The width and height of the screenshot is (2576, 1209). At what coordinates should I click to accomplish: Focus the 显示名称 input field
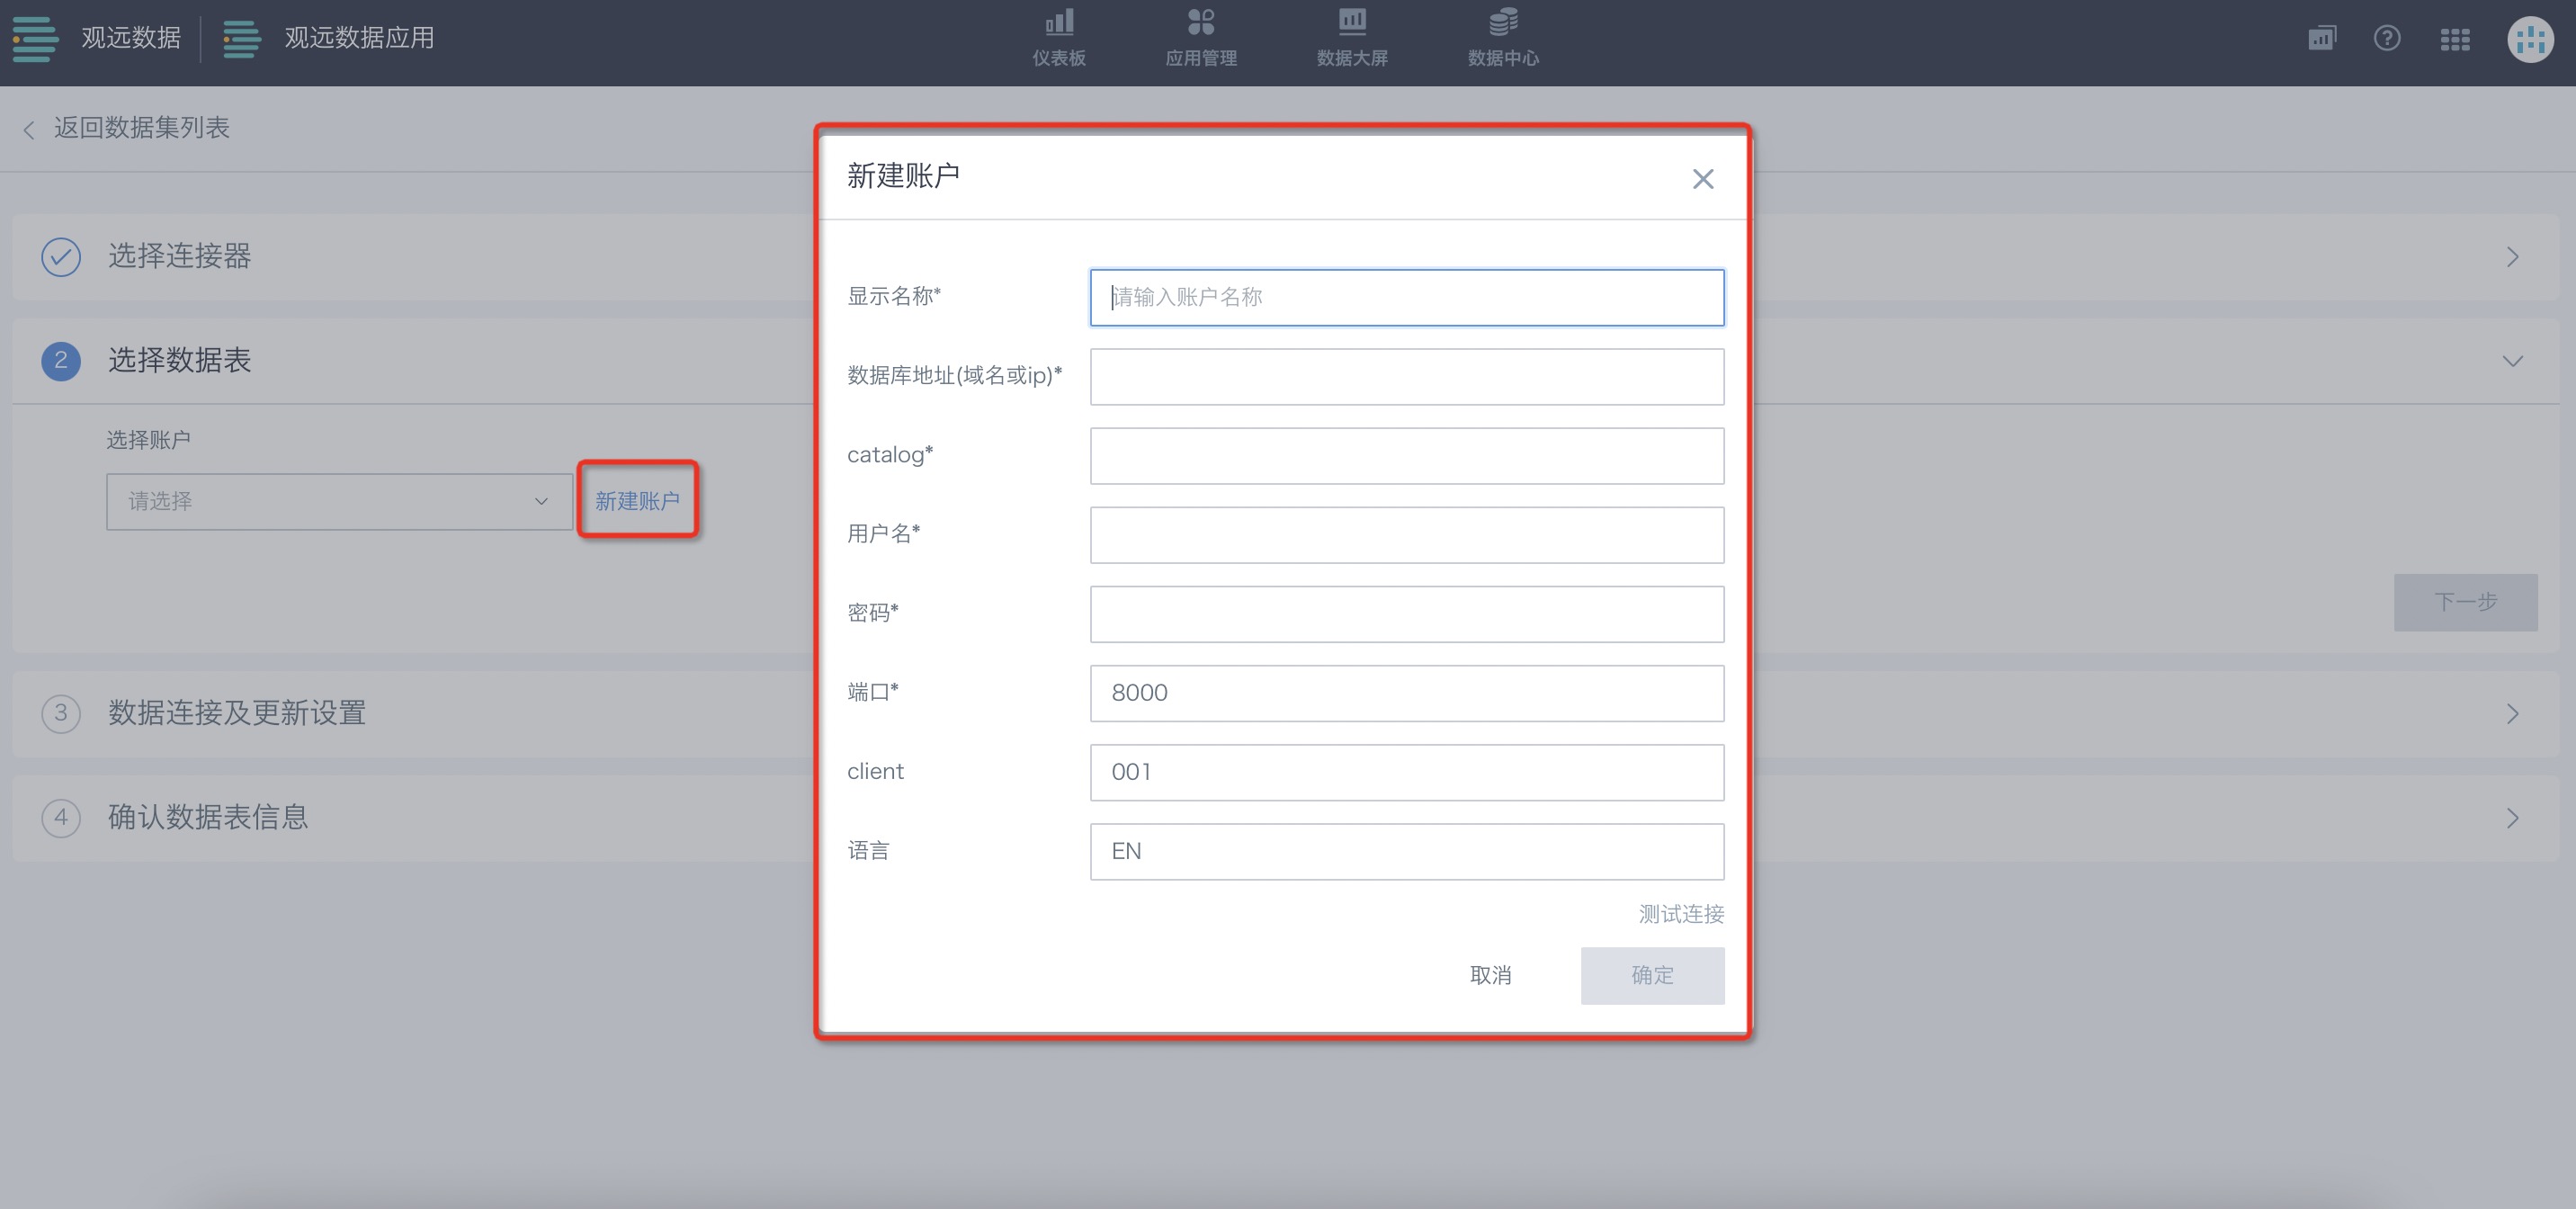pos(1406,297)
